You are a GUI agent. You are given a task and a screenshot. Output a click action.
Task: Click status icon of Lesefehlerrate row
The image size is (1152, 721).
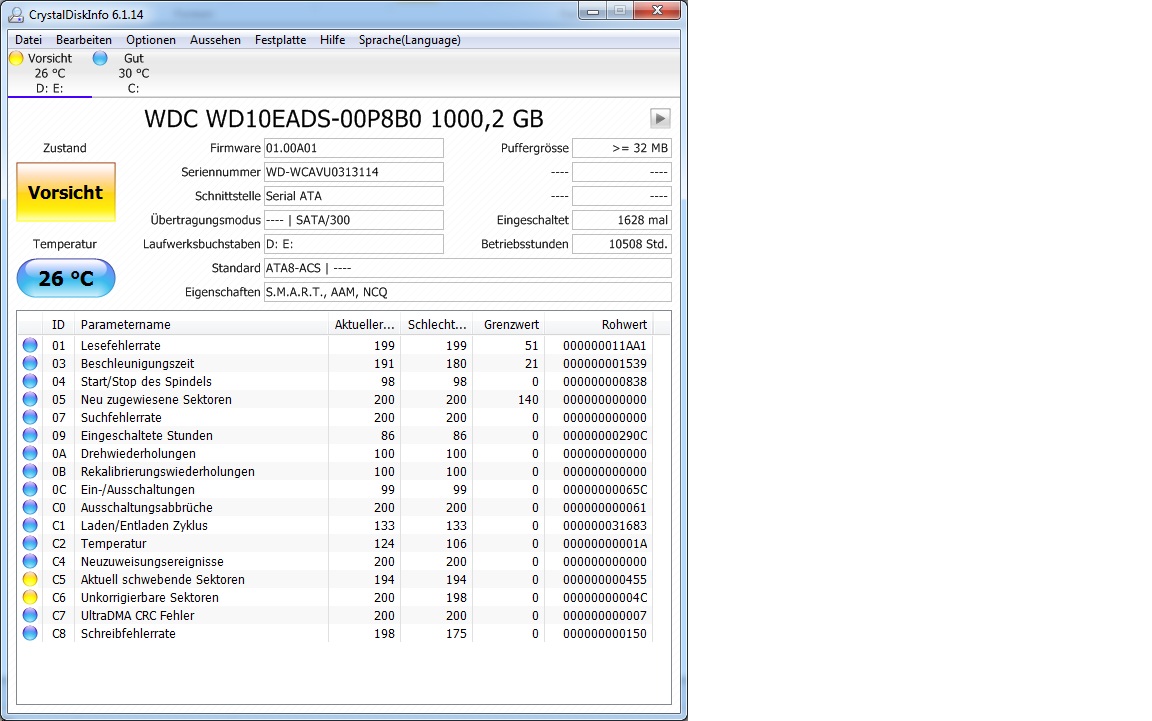[x=29, y=345]
